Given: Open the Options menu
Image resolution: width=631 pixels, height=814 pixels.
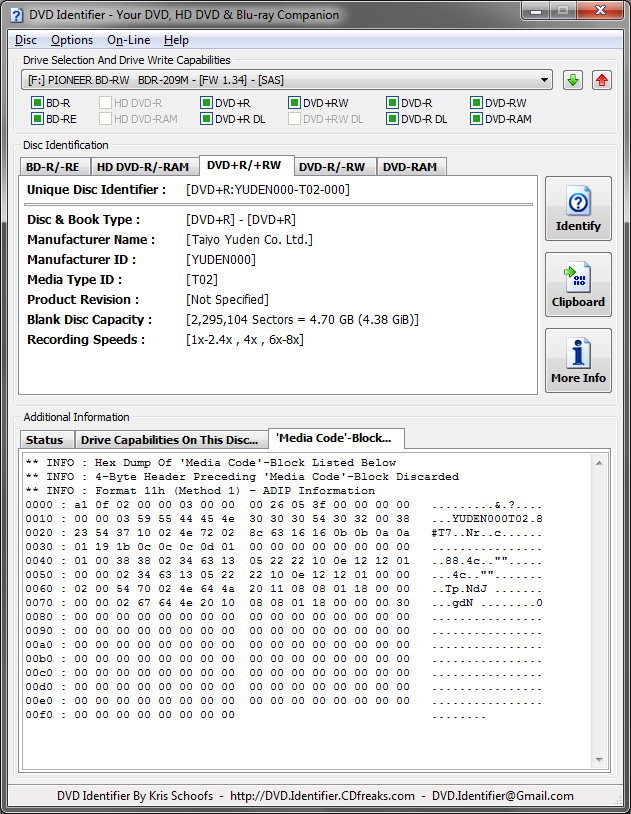Looking at the screenshot, I should pos(72,40).
